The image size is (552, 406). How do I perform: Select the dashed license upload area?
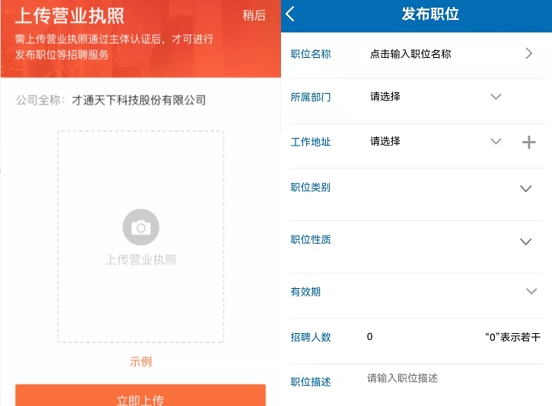point(141,236)
